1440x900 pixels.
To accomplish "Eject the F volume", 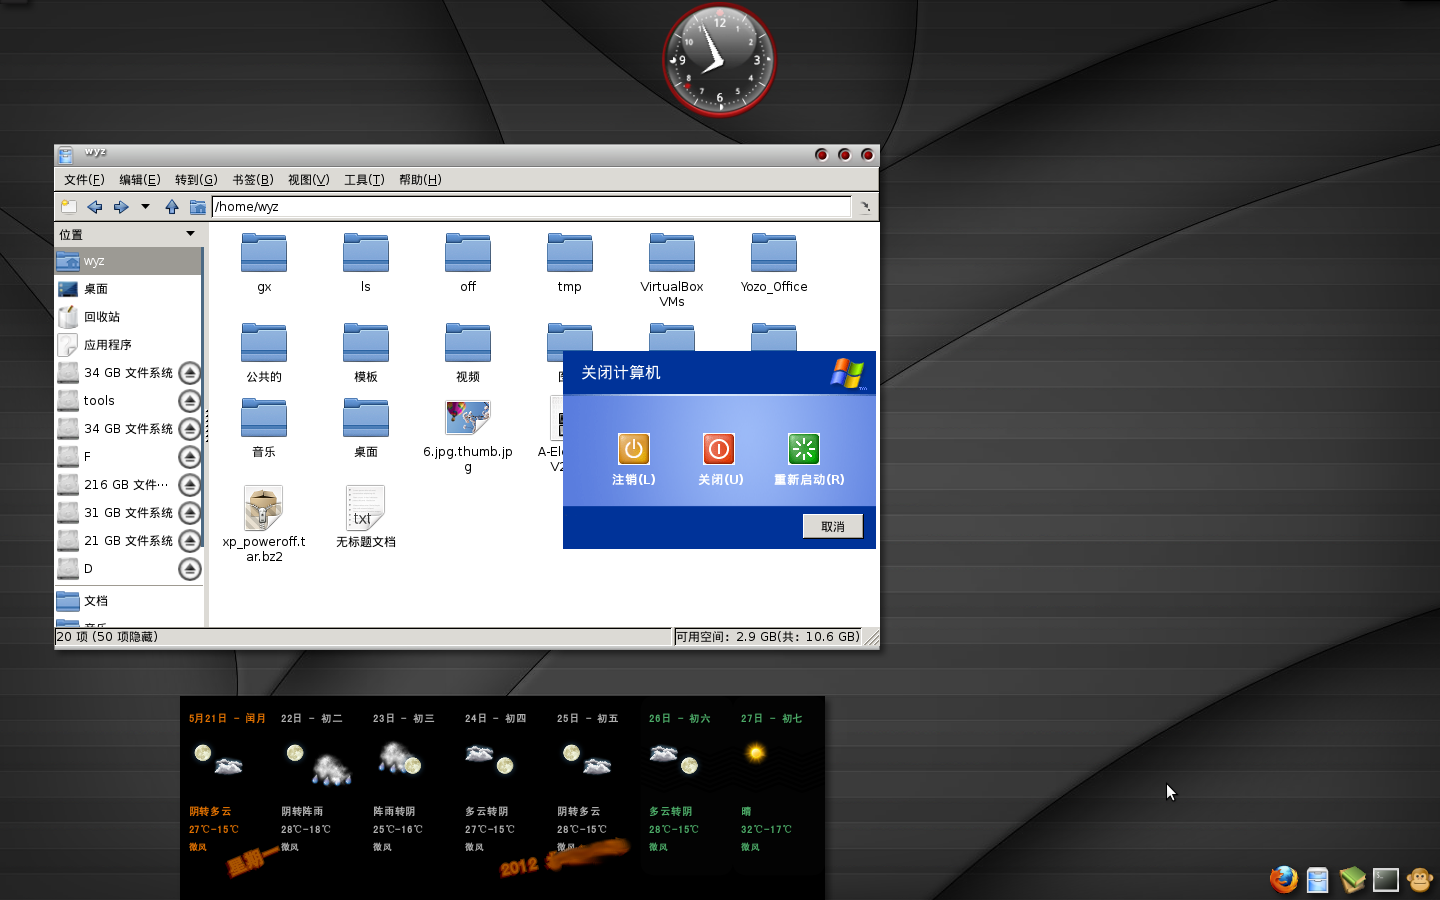I will point(190,457).
